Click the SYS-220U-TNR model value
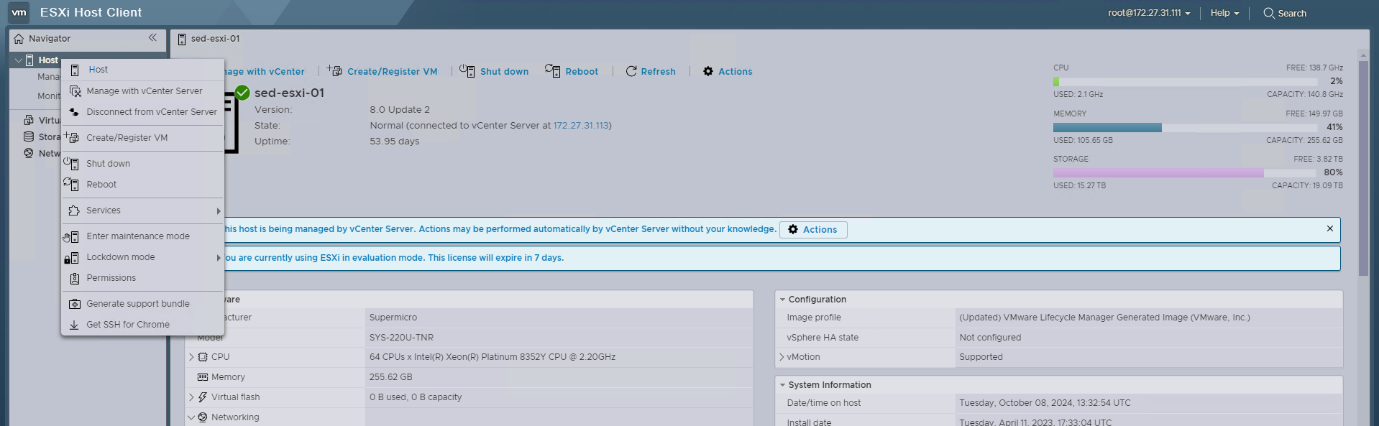1379x426 pixels. coord(403,337)
